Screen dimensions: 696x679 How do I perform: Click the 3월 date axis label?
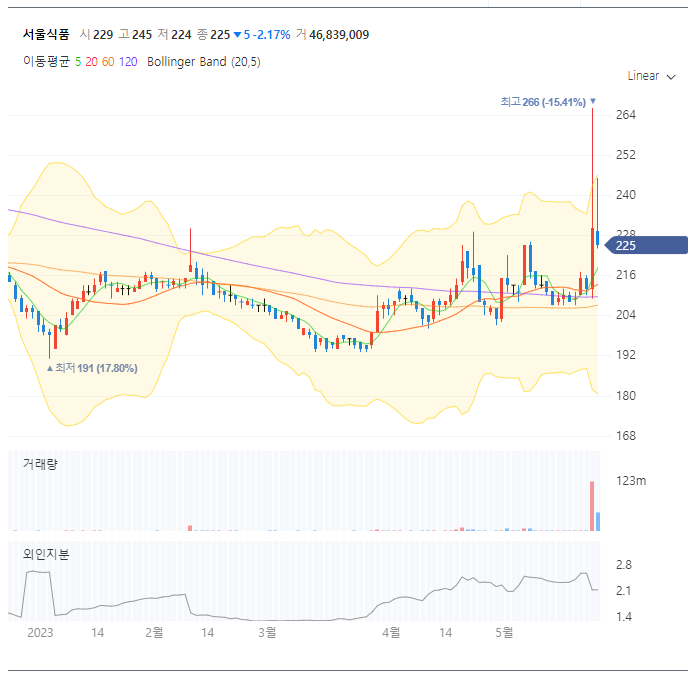[267, 632]
